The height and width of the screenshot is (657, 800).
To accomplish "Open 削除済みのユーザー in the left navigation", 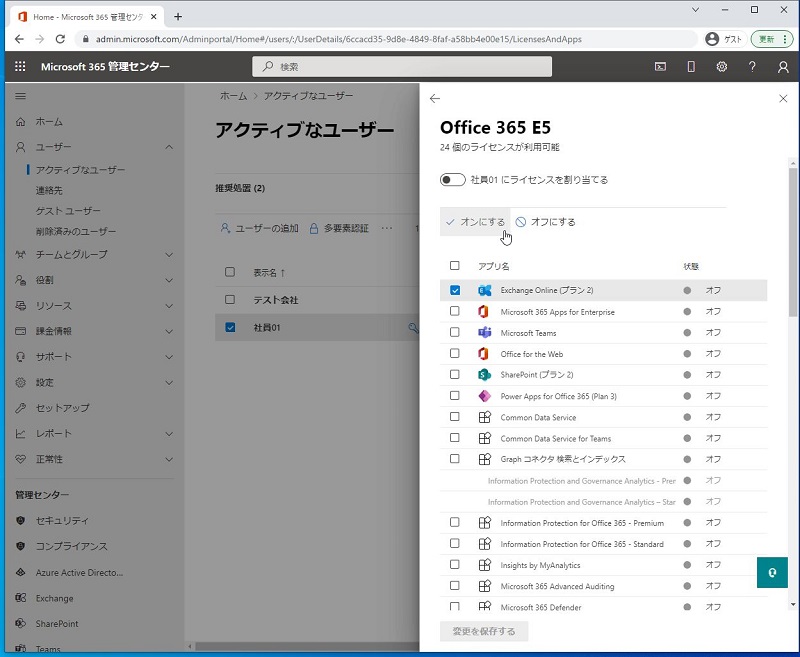I will pos(76,231).
